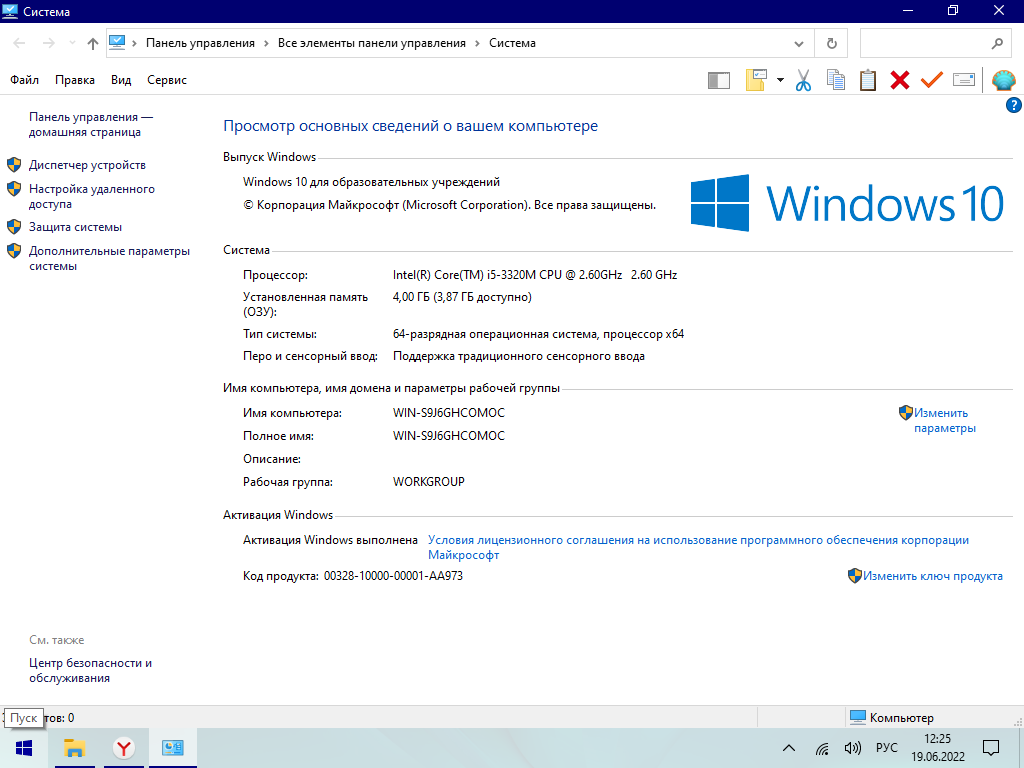The height and width of the screenshot is (768, 1024).
Task: Switch input language via РУС indicator
Action: click(886, 748)
